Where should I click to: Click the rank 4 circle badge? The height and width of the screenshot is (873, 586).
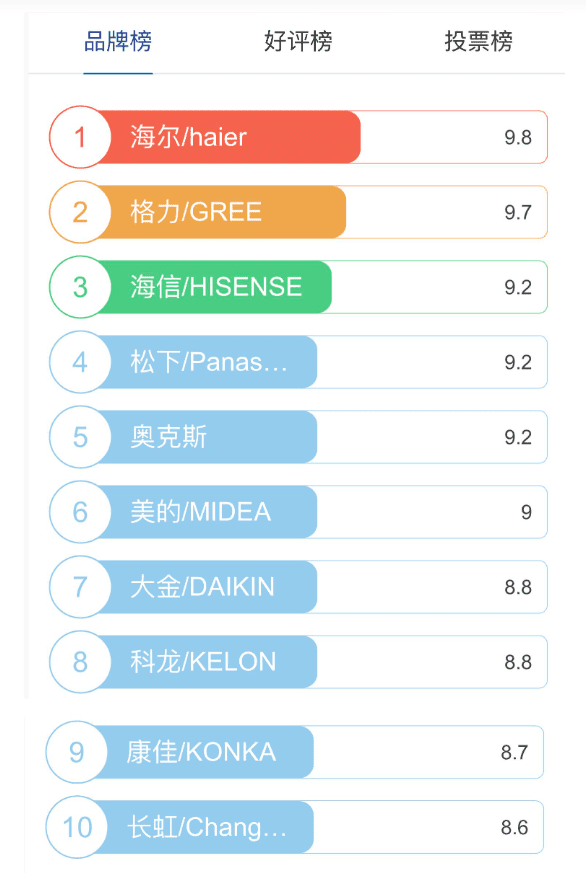(x=80, y=362)
